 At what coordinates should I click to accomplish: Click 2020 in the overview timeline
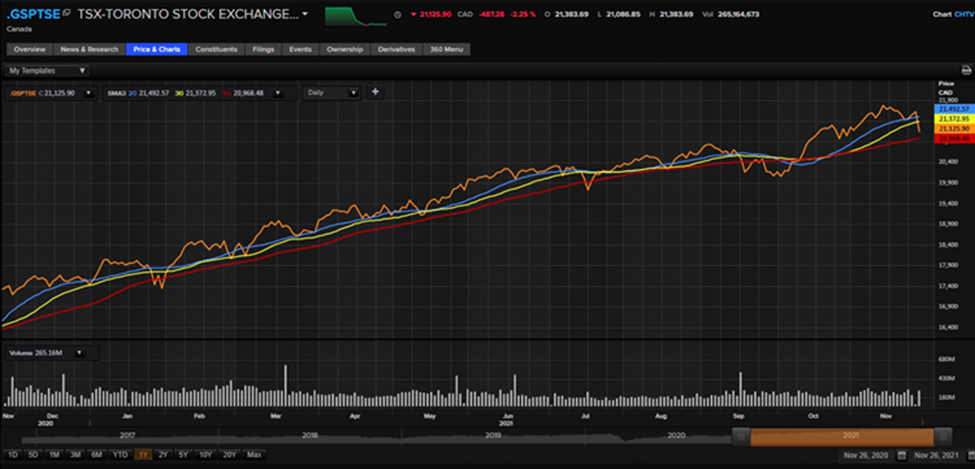click(676, 435)
